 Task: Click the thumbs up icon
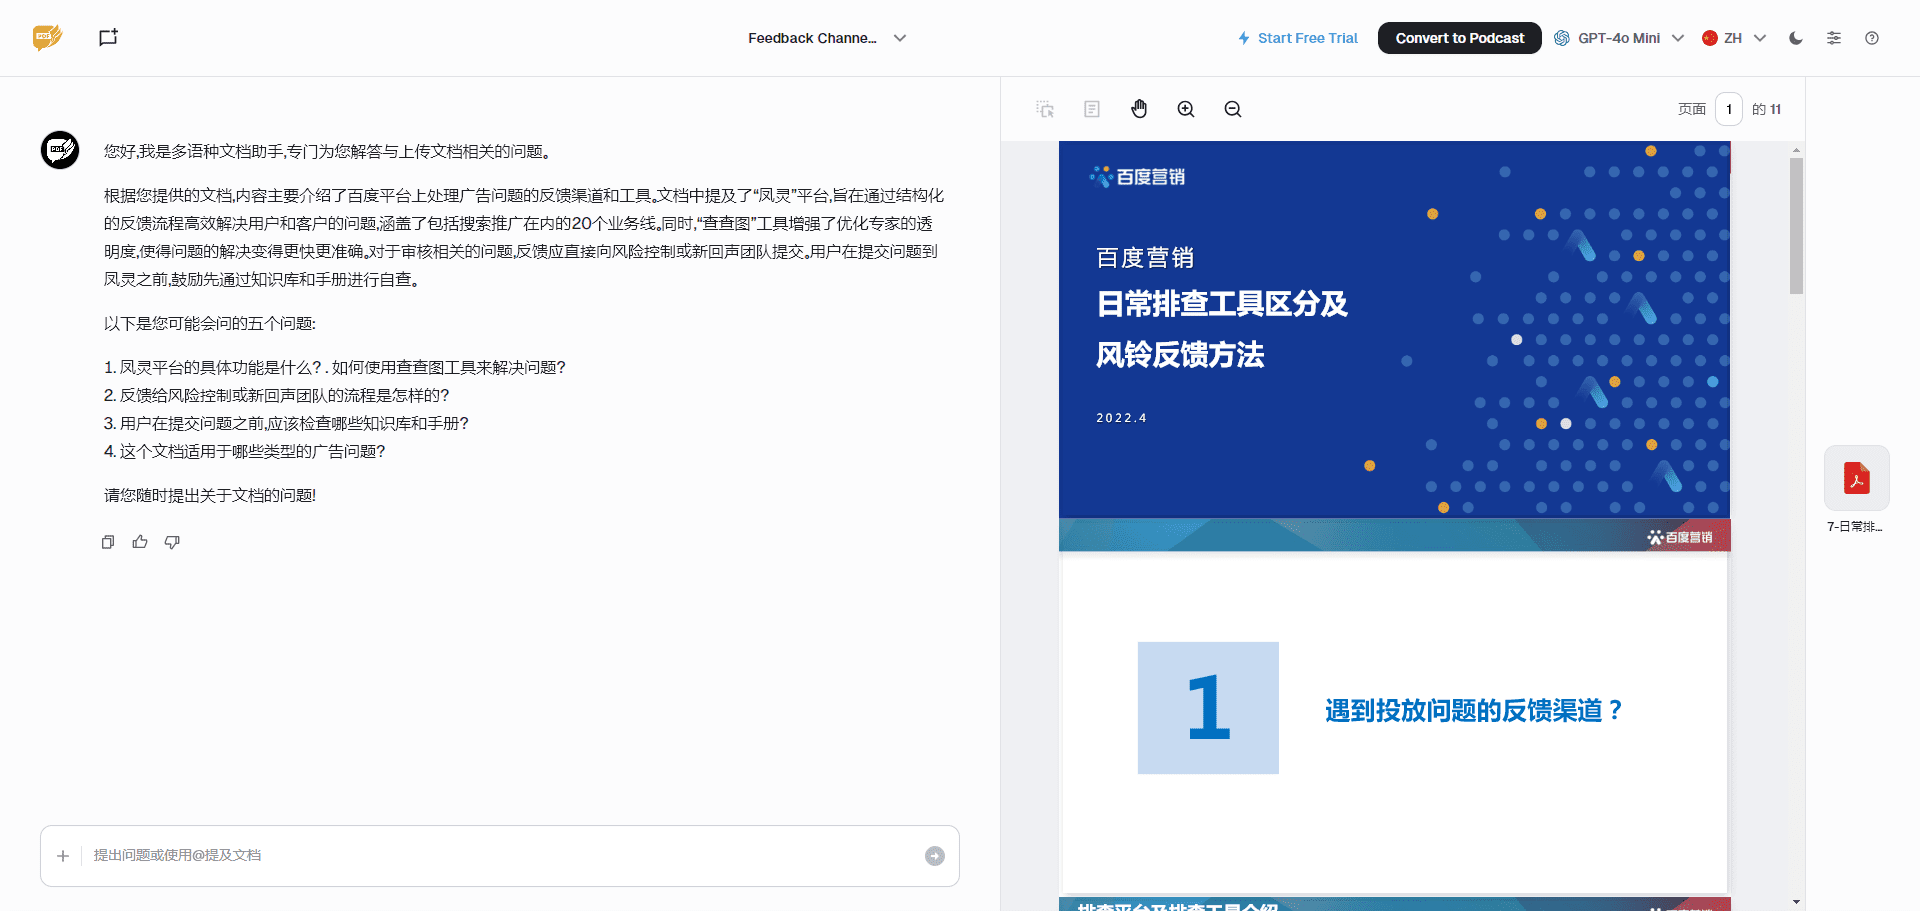140,542
